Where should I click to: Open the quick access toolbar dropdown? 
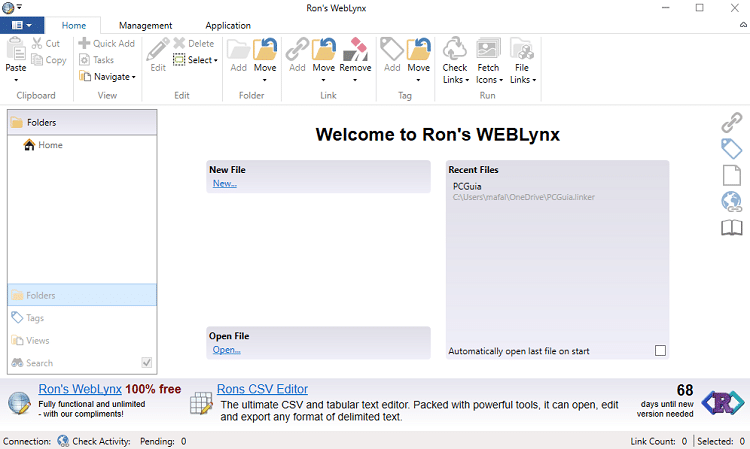pos(19,7)
